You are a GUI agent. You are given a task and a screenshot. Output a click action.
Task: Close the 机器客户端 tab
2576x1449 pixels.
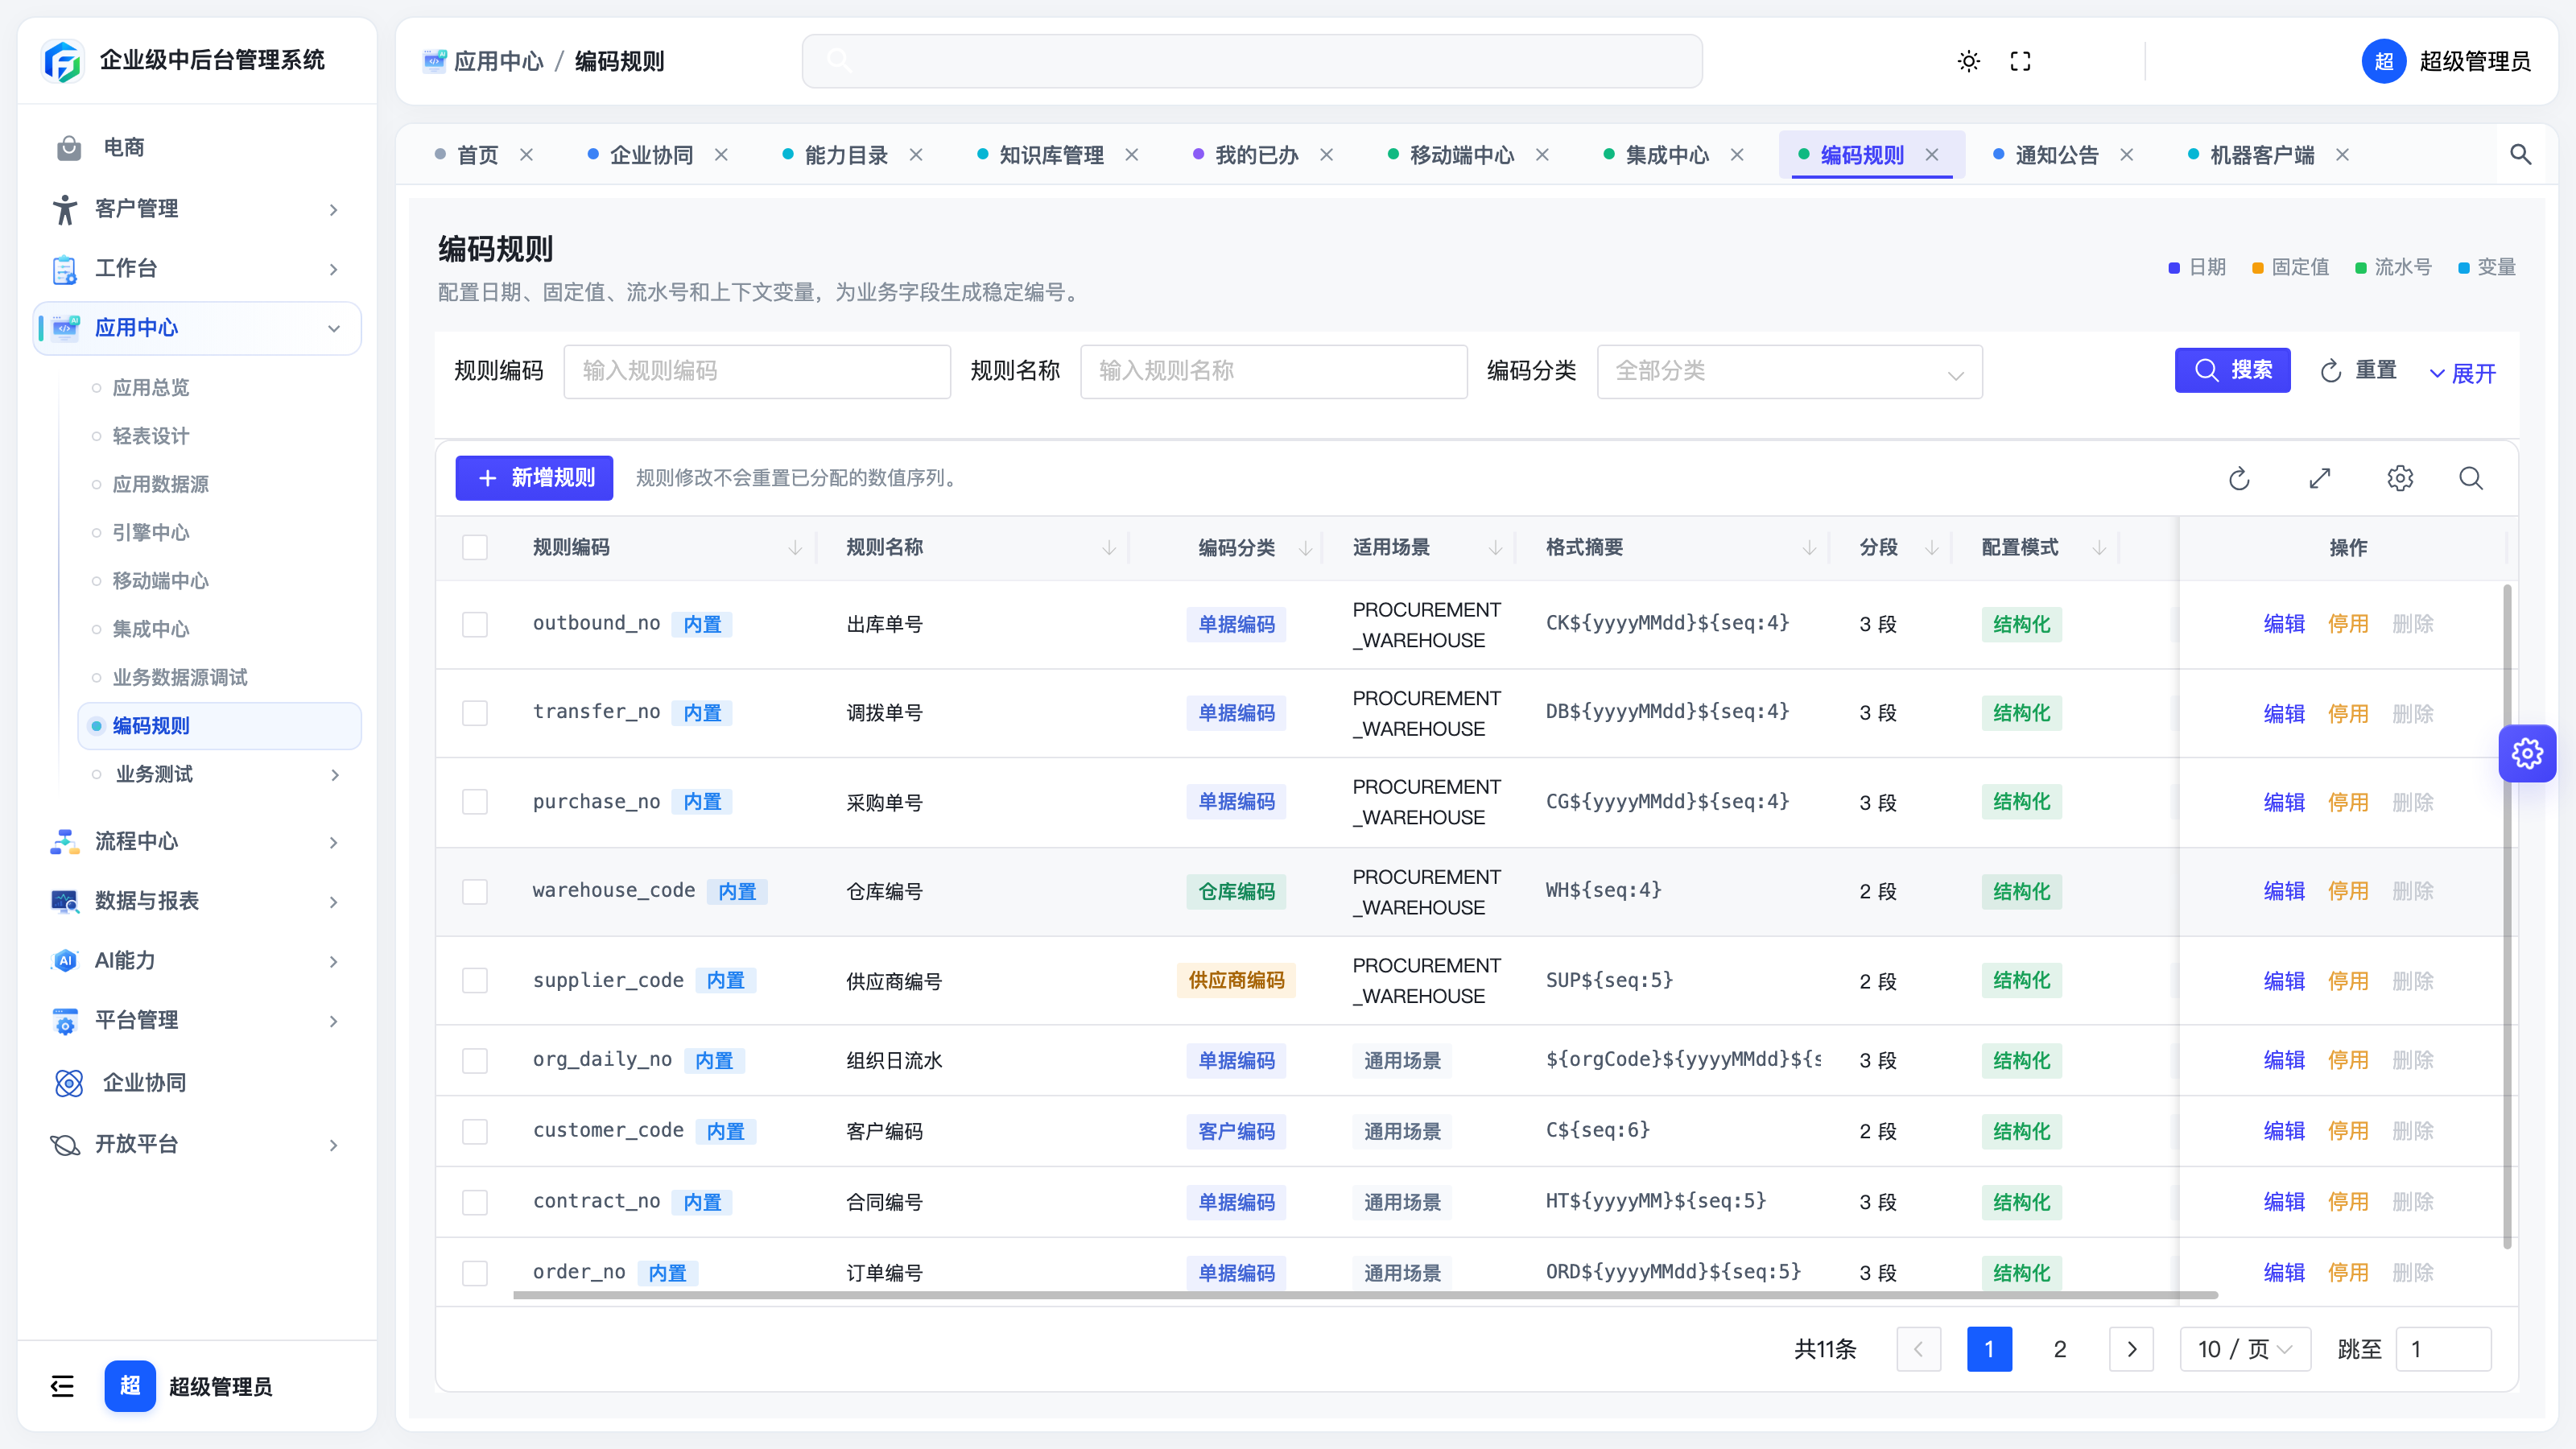coord(2343,155)
